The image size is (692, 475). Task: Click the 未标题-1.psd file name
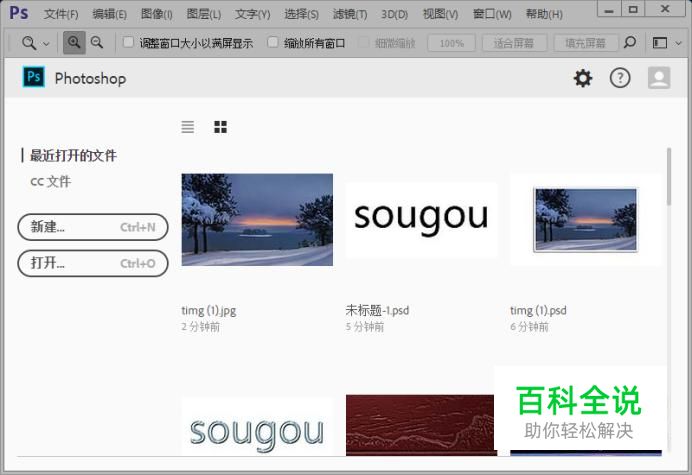point(377,310)
